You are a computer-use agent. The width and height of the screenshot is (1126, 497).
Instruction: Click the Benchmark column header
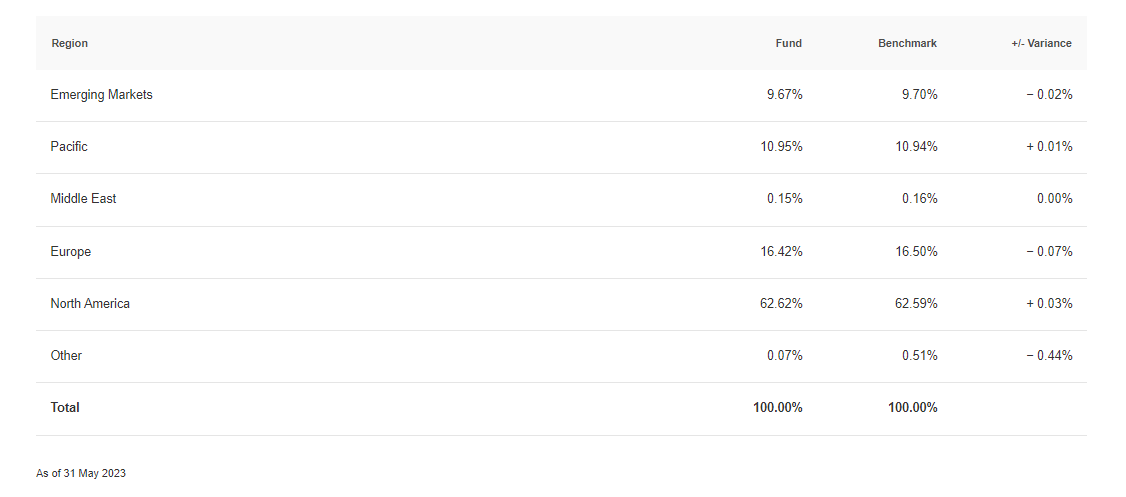[907, 43]
